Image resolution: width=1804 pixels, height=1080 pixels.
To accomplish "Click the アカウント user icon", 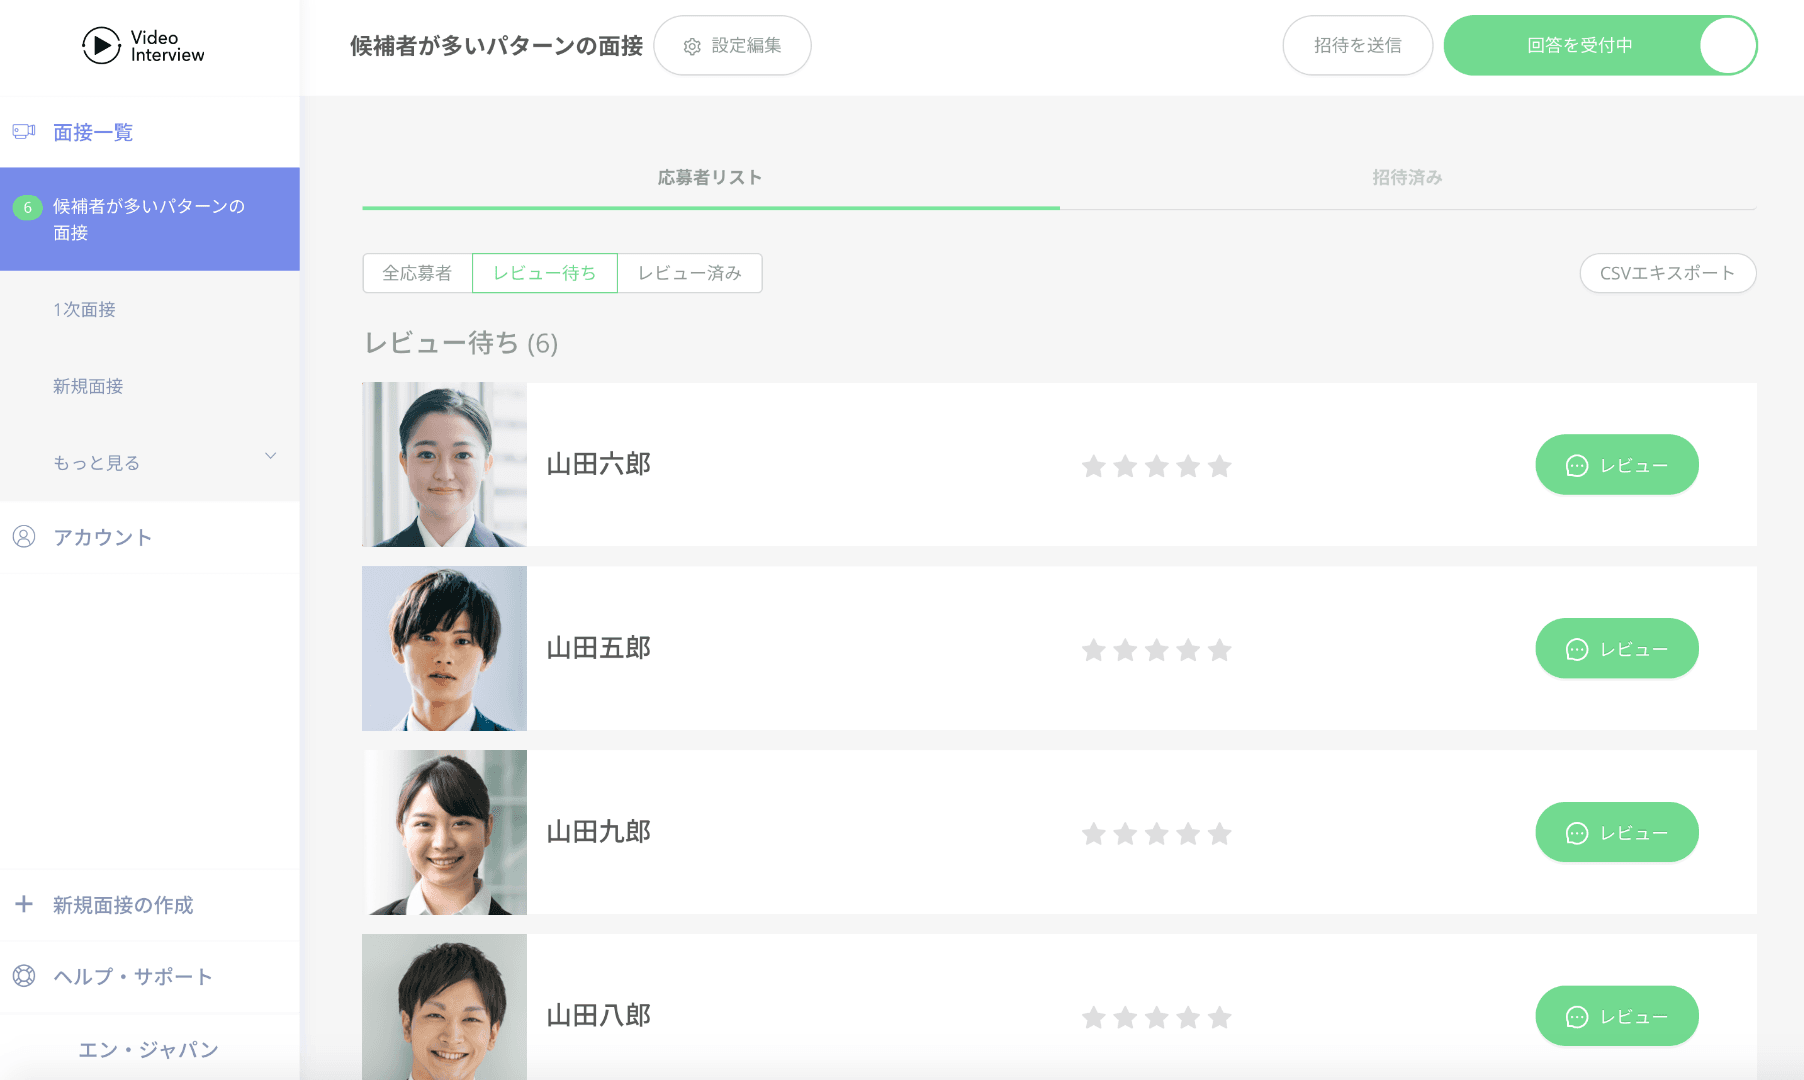I will tap(24, 537).
